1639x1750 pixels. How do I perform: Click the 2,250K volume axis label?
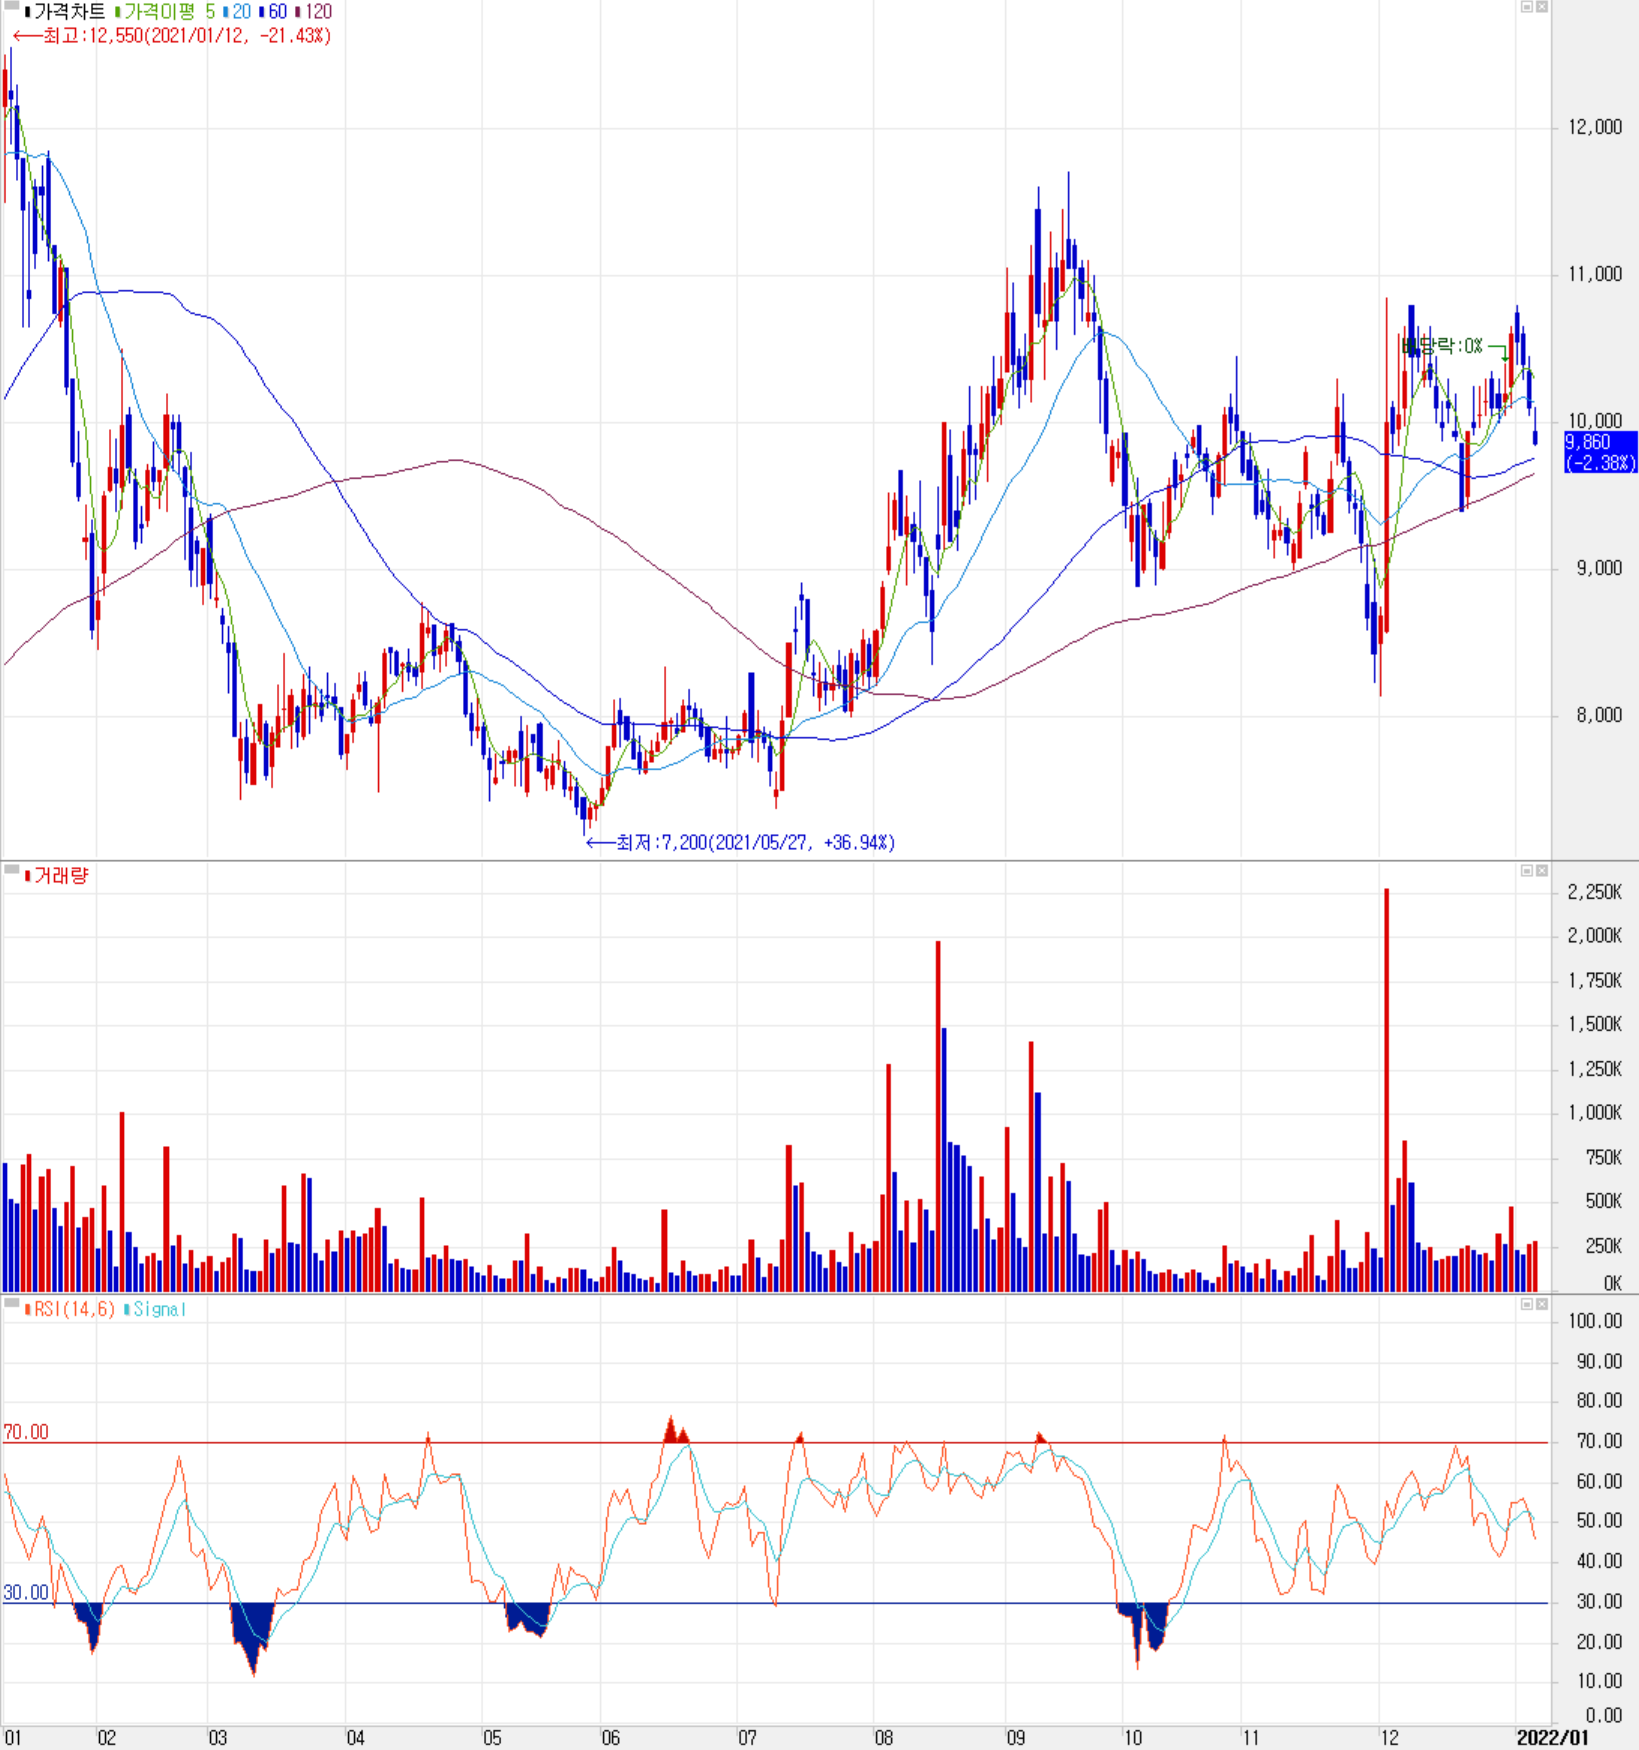point(1595,892)
